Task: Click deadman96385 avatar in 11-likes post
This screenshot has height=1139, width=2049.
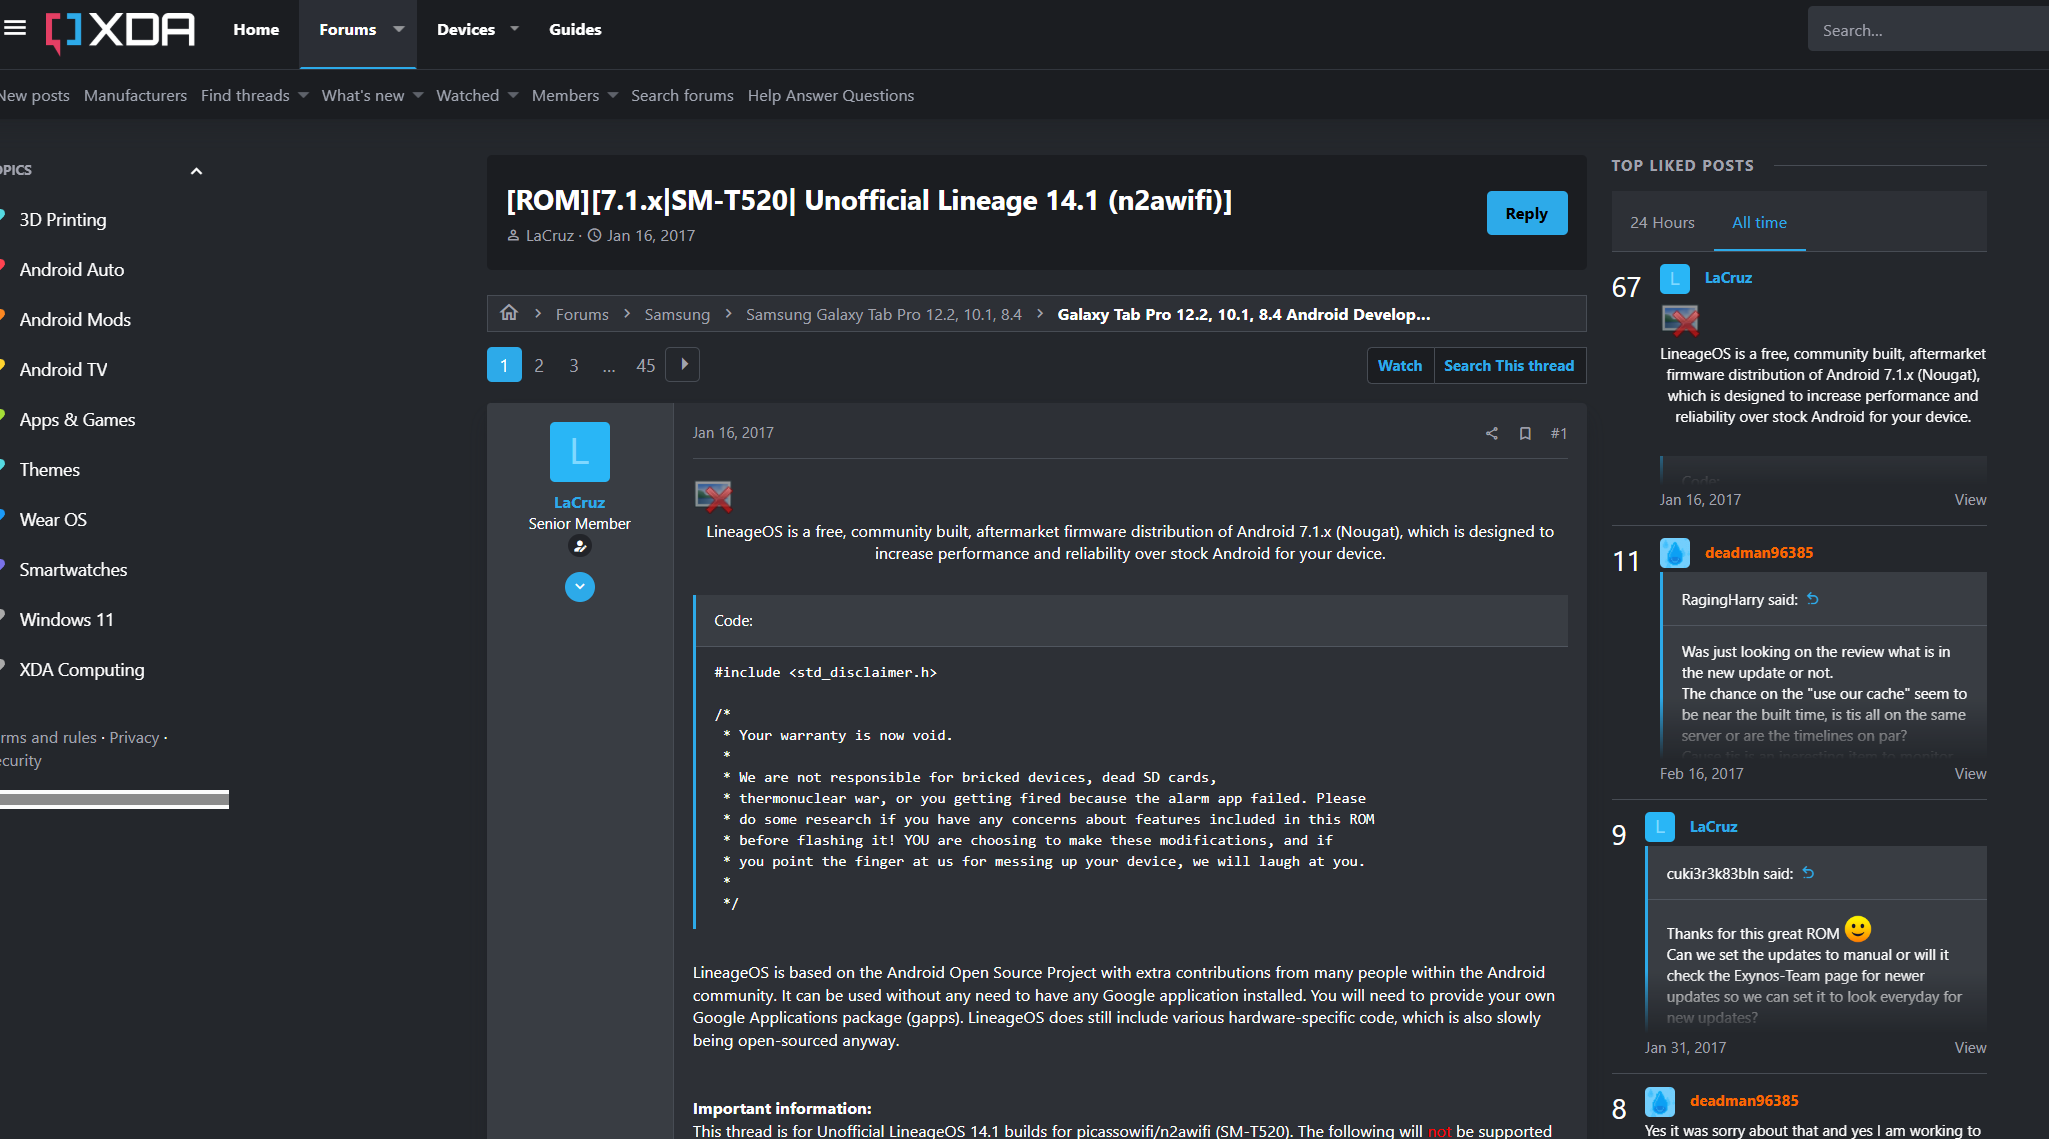Action: tap(1675, 553)
